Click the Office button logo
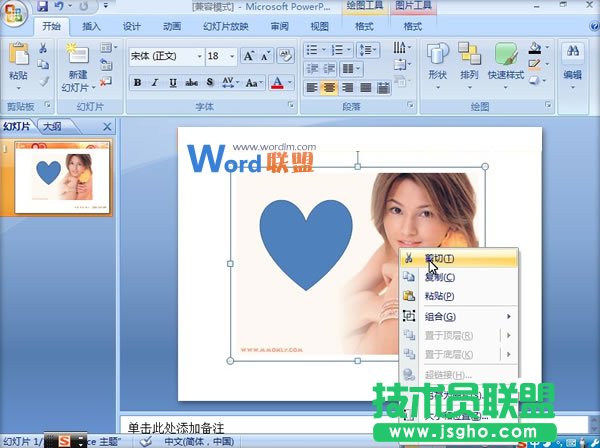 (x=14, y=14)
